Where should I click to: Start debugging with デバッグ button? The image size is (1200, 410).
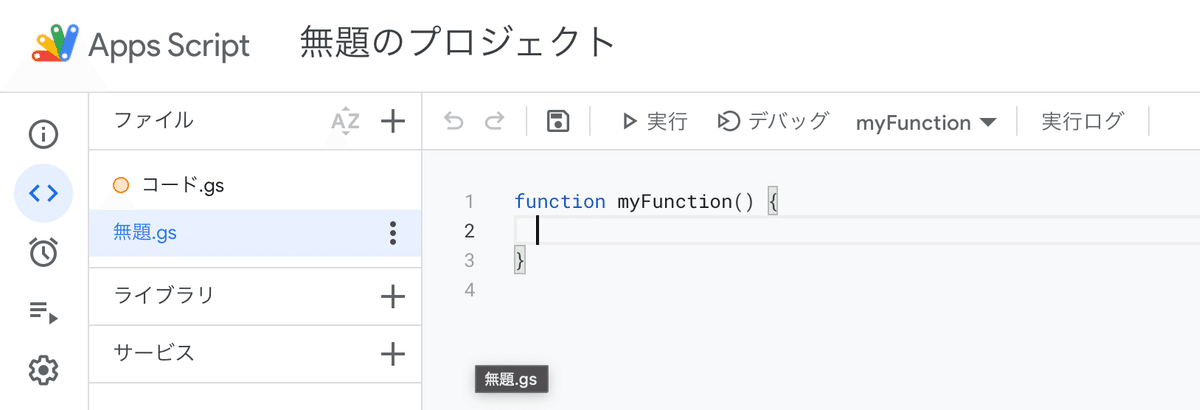pyautogui.click(x=774, y=122)
